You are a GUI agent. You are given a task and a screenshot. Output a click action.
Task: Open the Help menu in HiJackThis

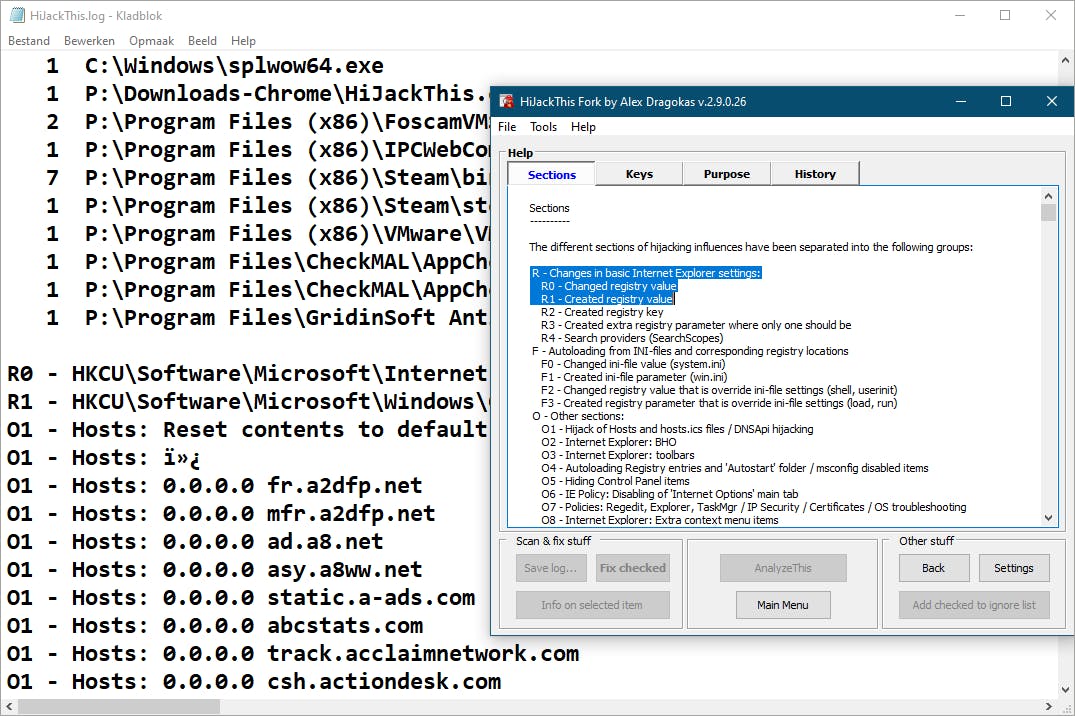[x=583, y=127]
